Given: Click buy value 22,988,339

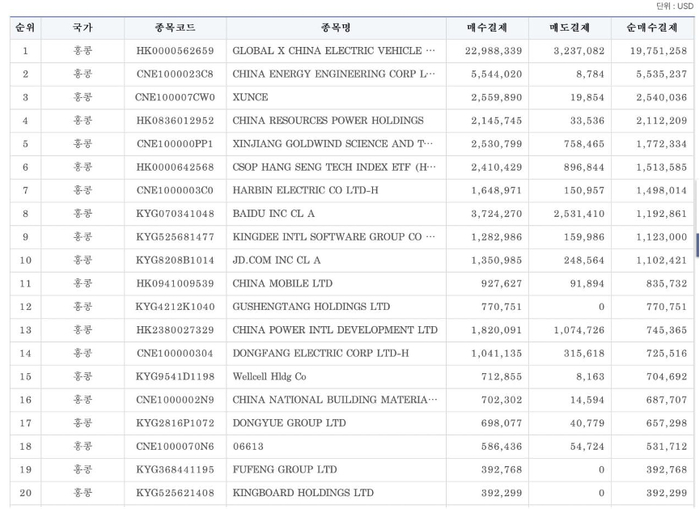Looking at the screenshot, I should [493, 51].
